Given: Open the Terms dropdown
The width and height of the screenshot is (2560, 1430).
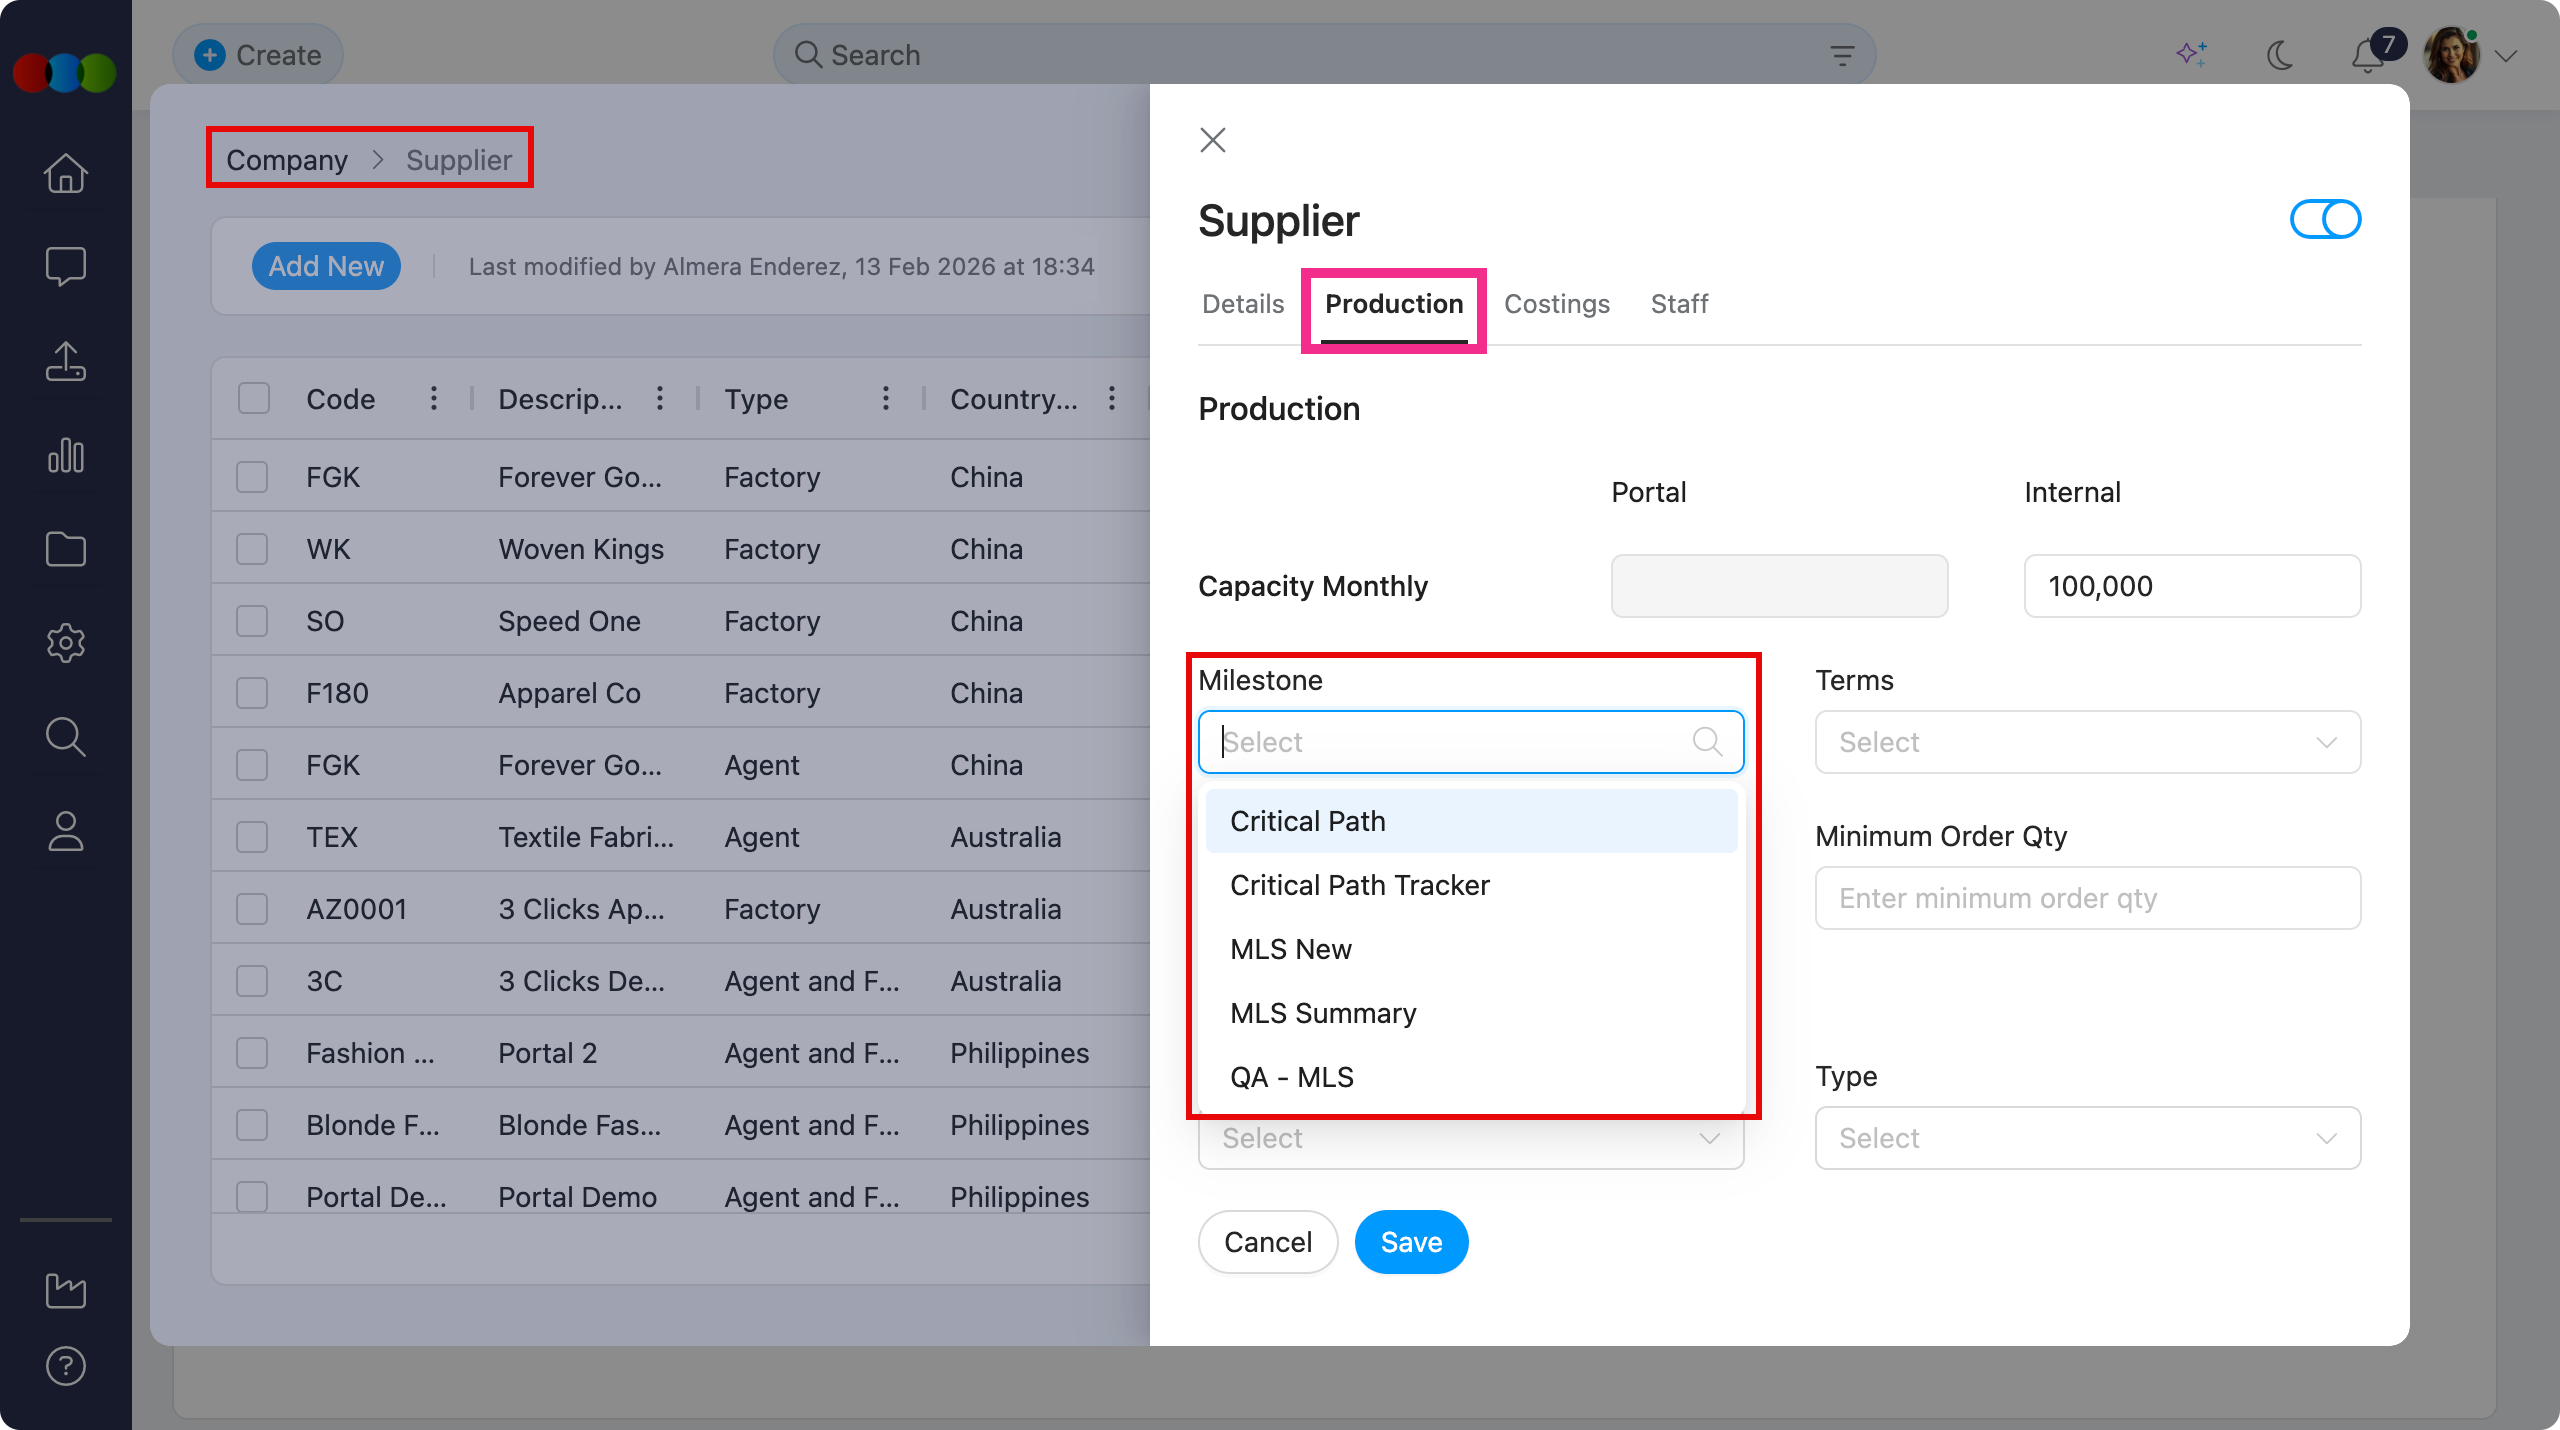Looking at the screenshot, I should tap(2088, 742).
